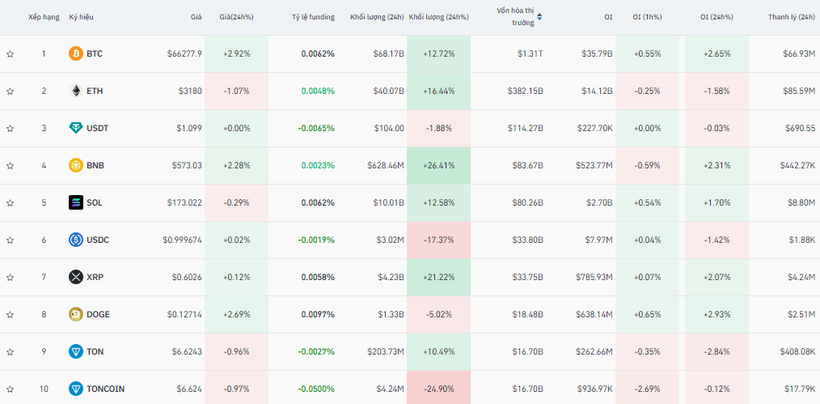820x404 pixels.
Task: Click SOL open interest $2.70B
Action: [x=601, y=203]
